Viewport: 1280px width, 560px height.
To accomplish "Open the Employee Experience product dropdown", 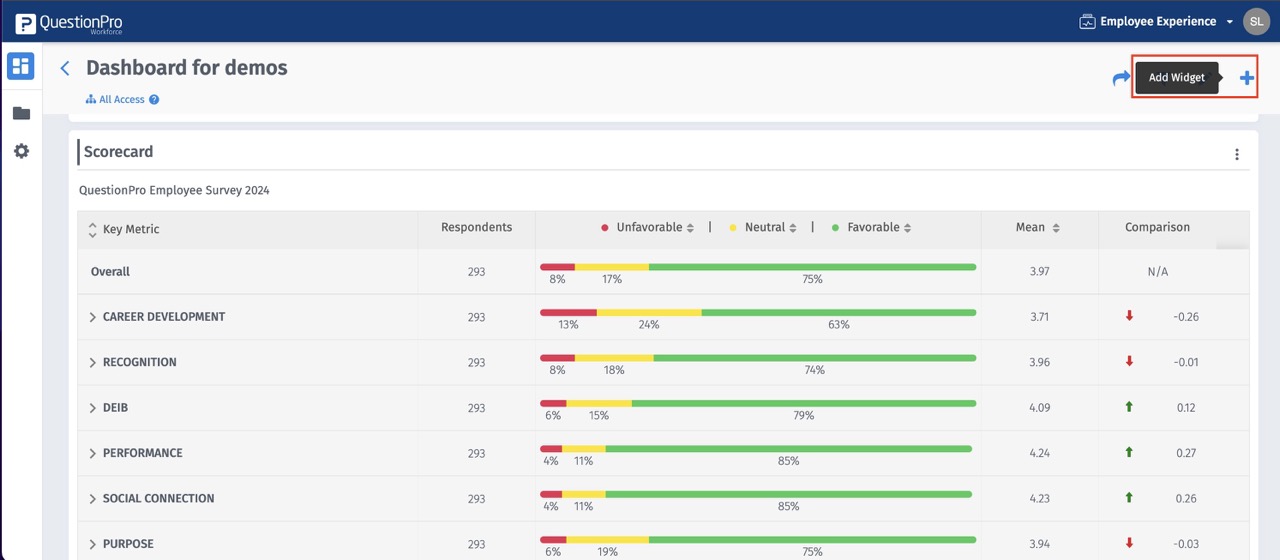I will point(1161,21).
